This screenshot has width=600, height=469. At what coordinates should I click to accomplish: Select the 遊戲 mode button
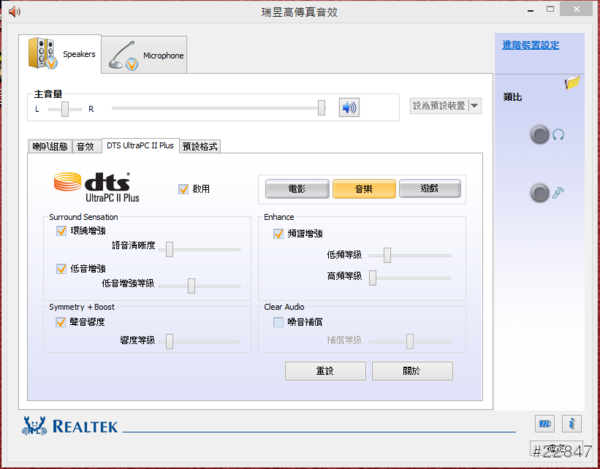tap(429, 189)
